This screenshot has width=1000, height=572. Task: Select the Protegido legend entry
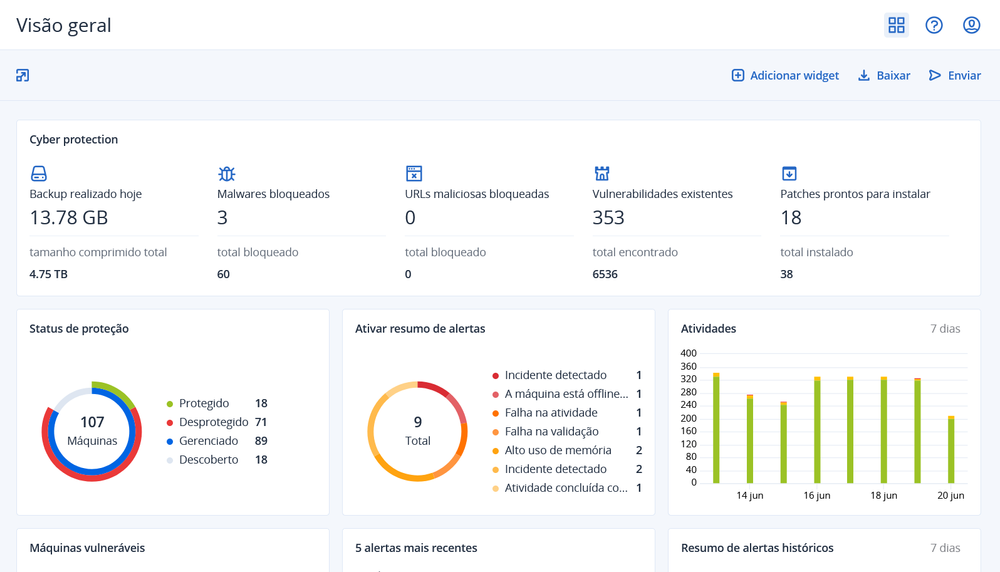pyautogui.click(x=204, y=404)
